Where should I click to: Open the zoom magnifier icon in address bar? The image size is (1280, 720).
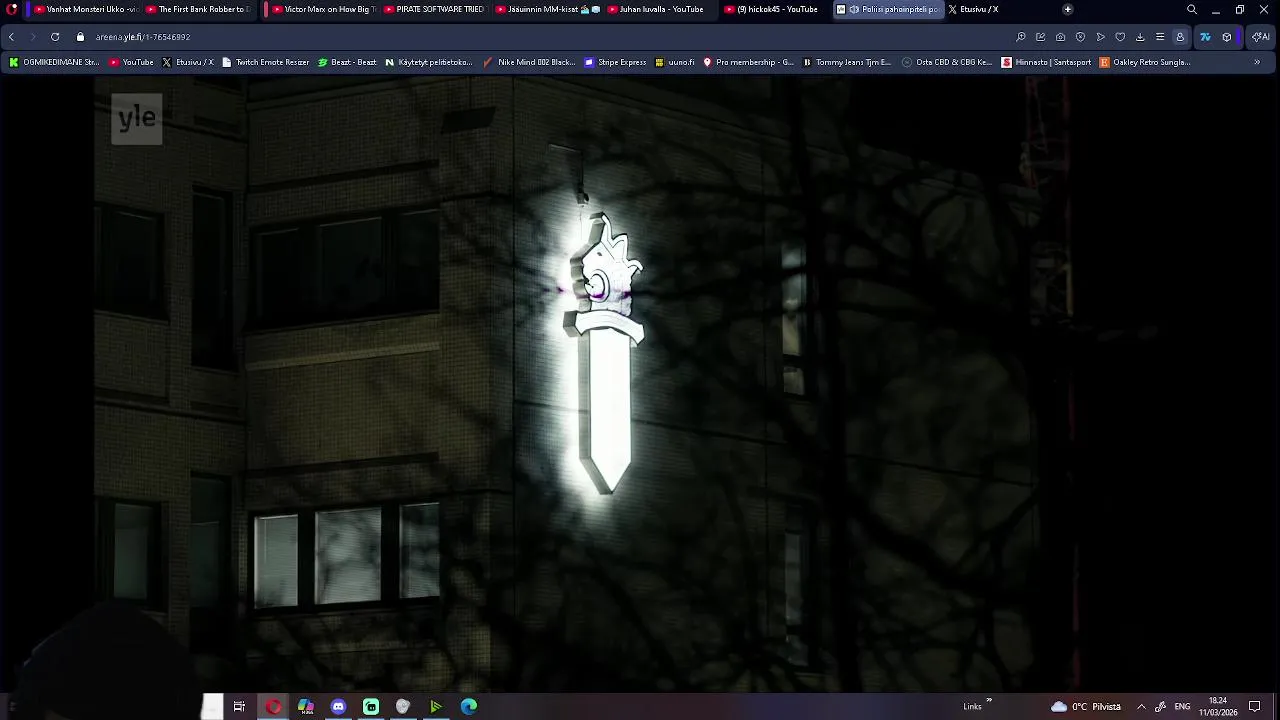1021,37
